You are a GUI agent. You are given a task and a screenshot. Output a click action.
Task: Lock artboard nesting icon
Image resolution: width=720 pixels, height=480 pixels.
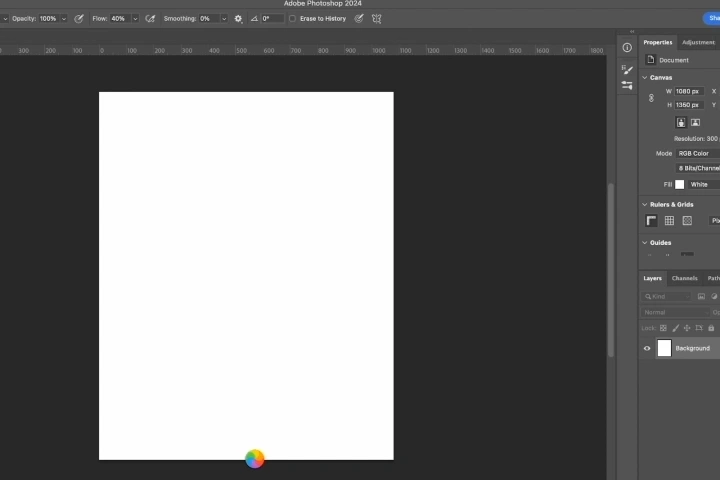tap(699, 328)
